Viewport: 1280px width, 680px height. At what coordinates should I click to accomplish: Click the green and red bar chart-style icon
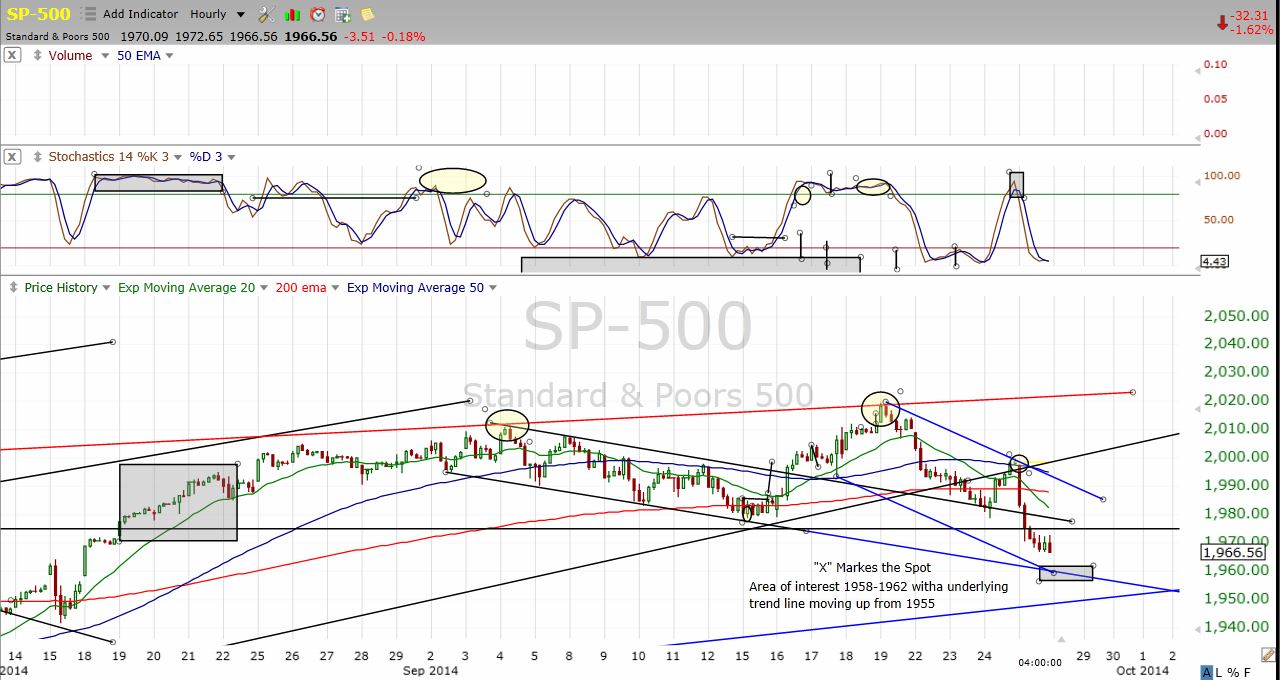click(292, 14)
